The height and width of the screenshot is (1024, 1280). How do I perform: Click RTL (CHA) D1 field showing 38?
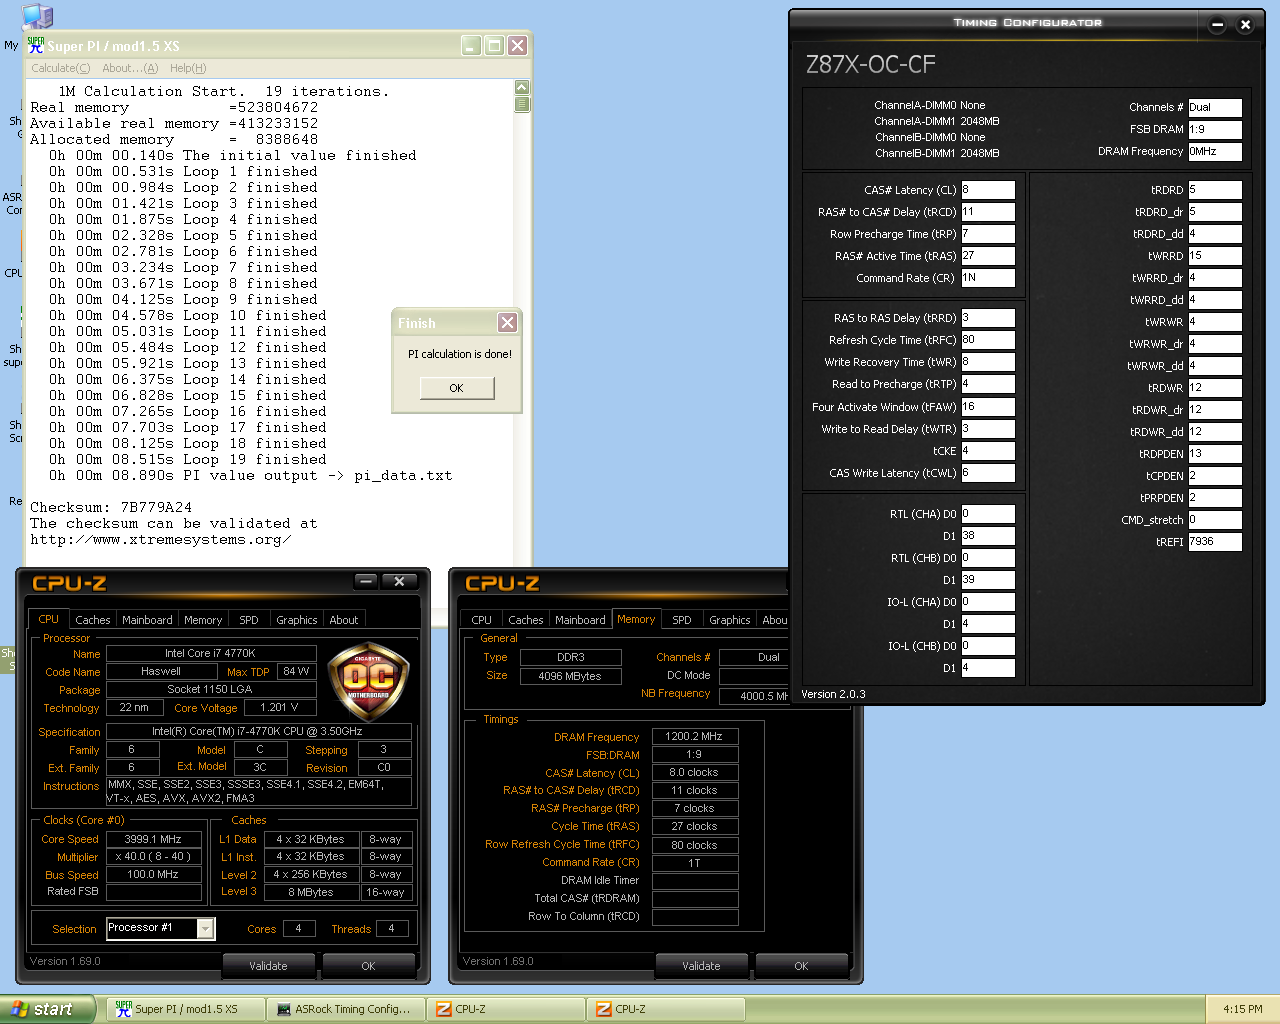pyautogui.click(x=988, y=536)
